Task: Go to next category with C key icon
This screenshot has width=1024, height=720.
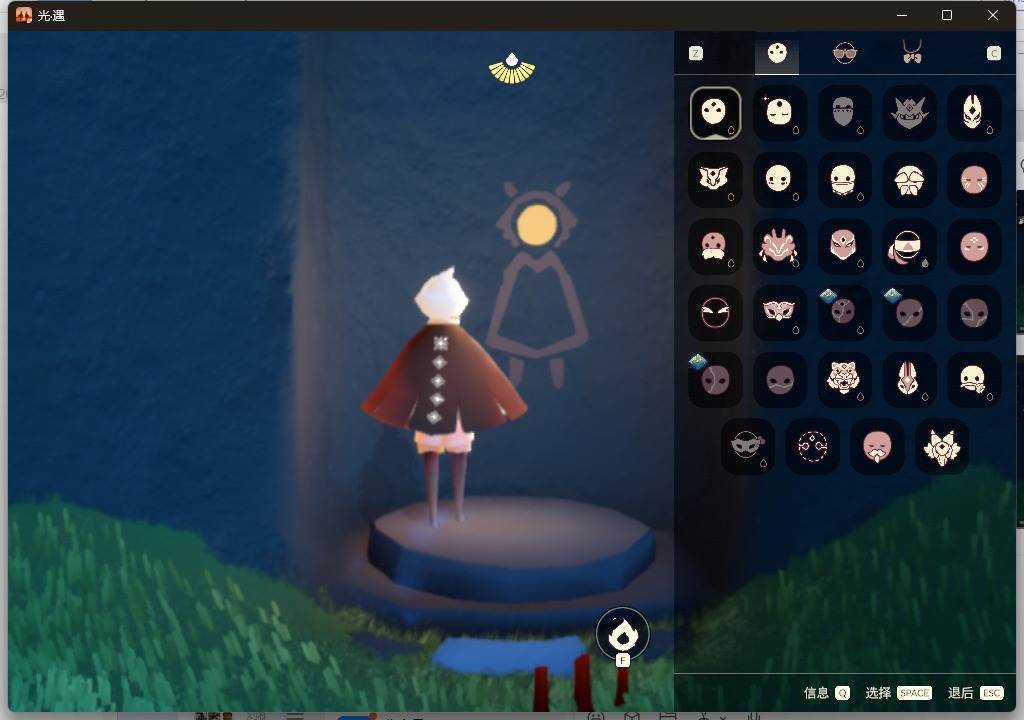Action: tap(993, 54)
